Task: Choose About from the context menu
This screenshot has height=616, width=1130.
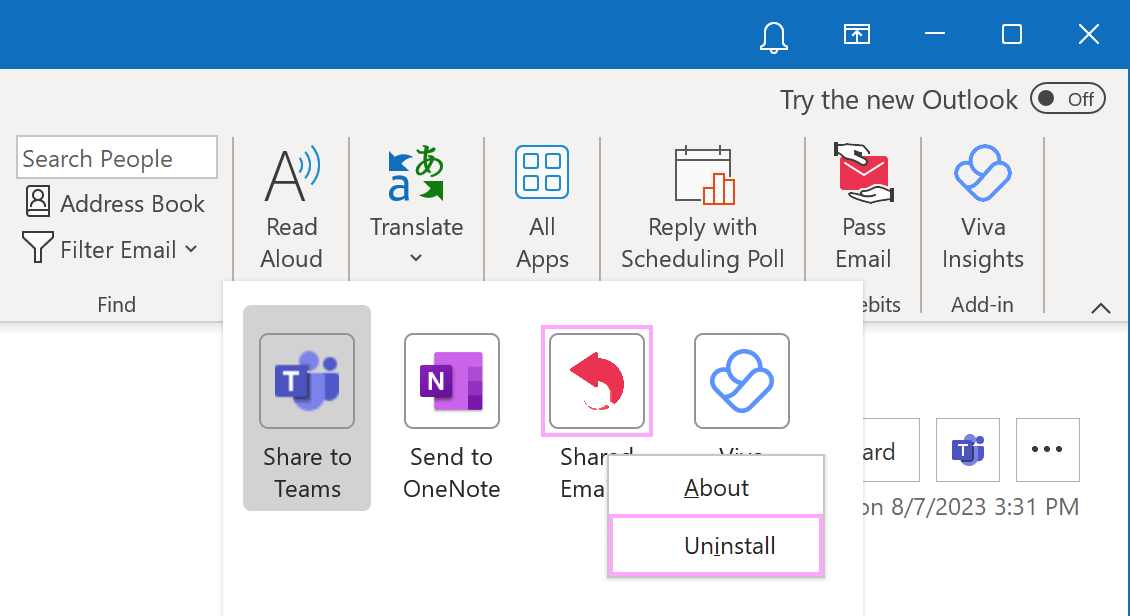Action: click(x=716, y=488)
